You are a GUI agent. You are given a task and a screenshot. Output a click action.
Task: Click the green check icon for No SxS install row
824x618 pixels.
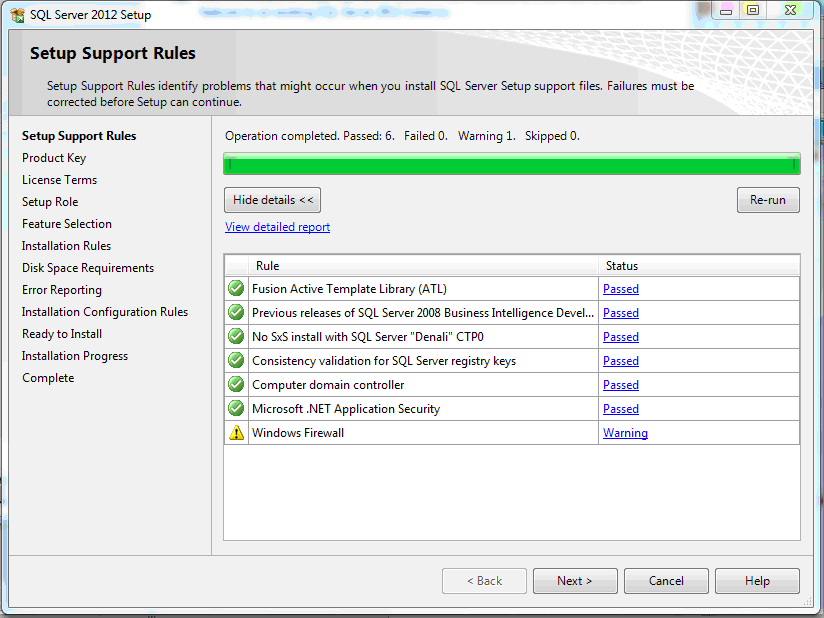236,337
